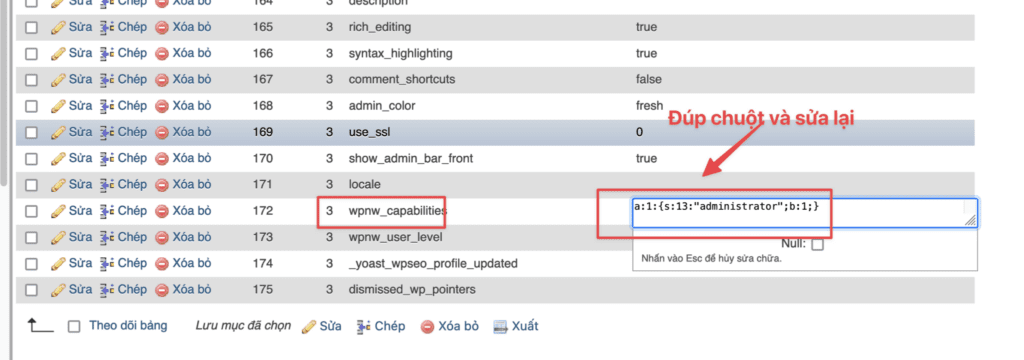Click the red delete icon in row 167
Viewport: 1024px width, 360px height.
tap(162, 80)
